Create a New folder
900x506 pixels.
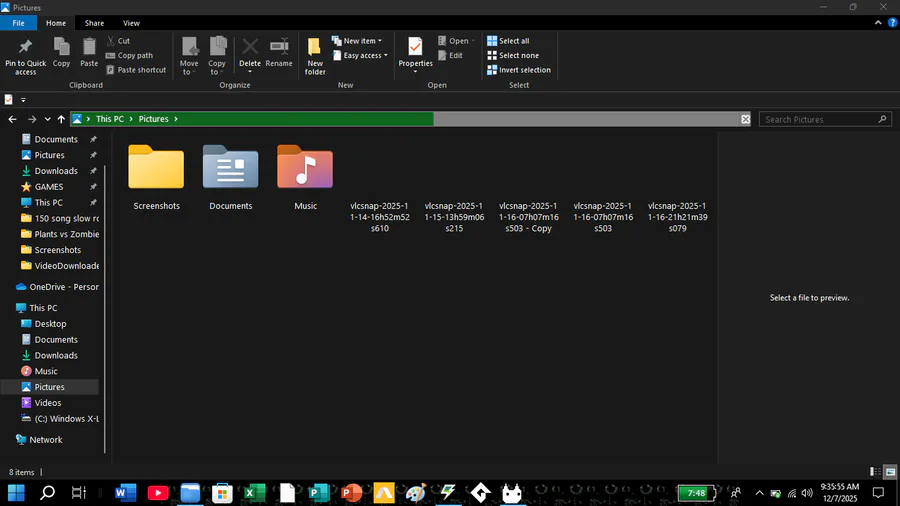click(x=315, y=56)
